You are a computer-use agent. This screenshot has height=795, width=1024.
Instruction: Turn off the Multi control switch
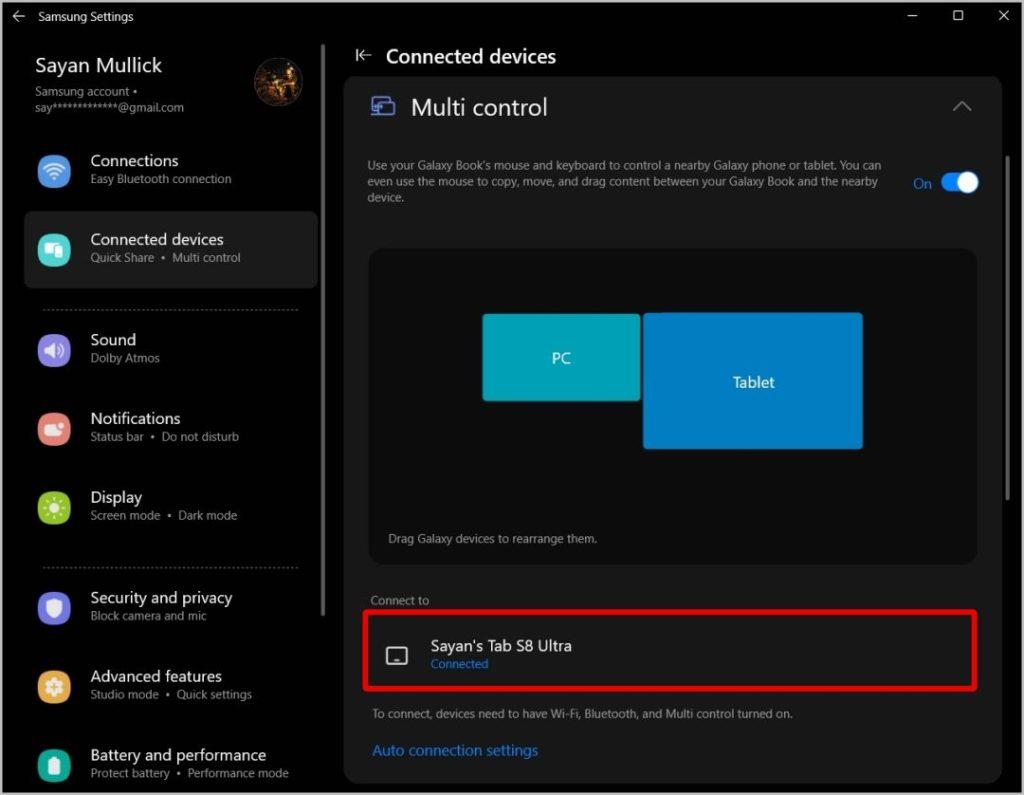click(959, 182)
